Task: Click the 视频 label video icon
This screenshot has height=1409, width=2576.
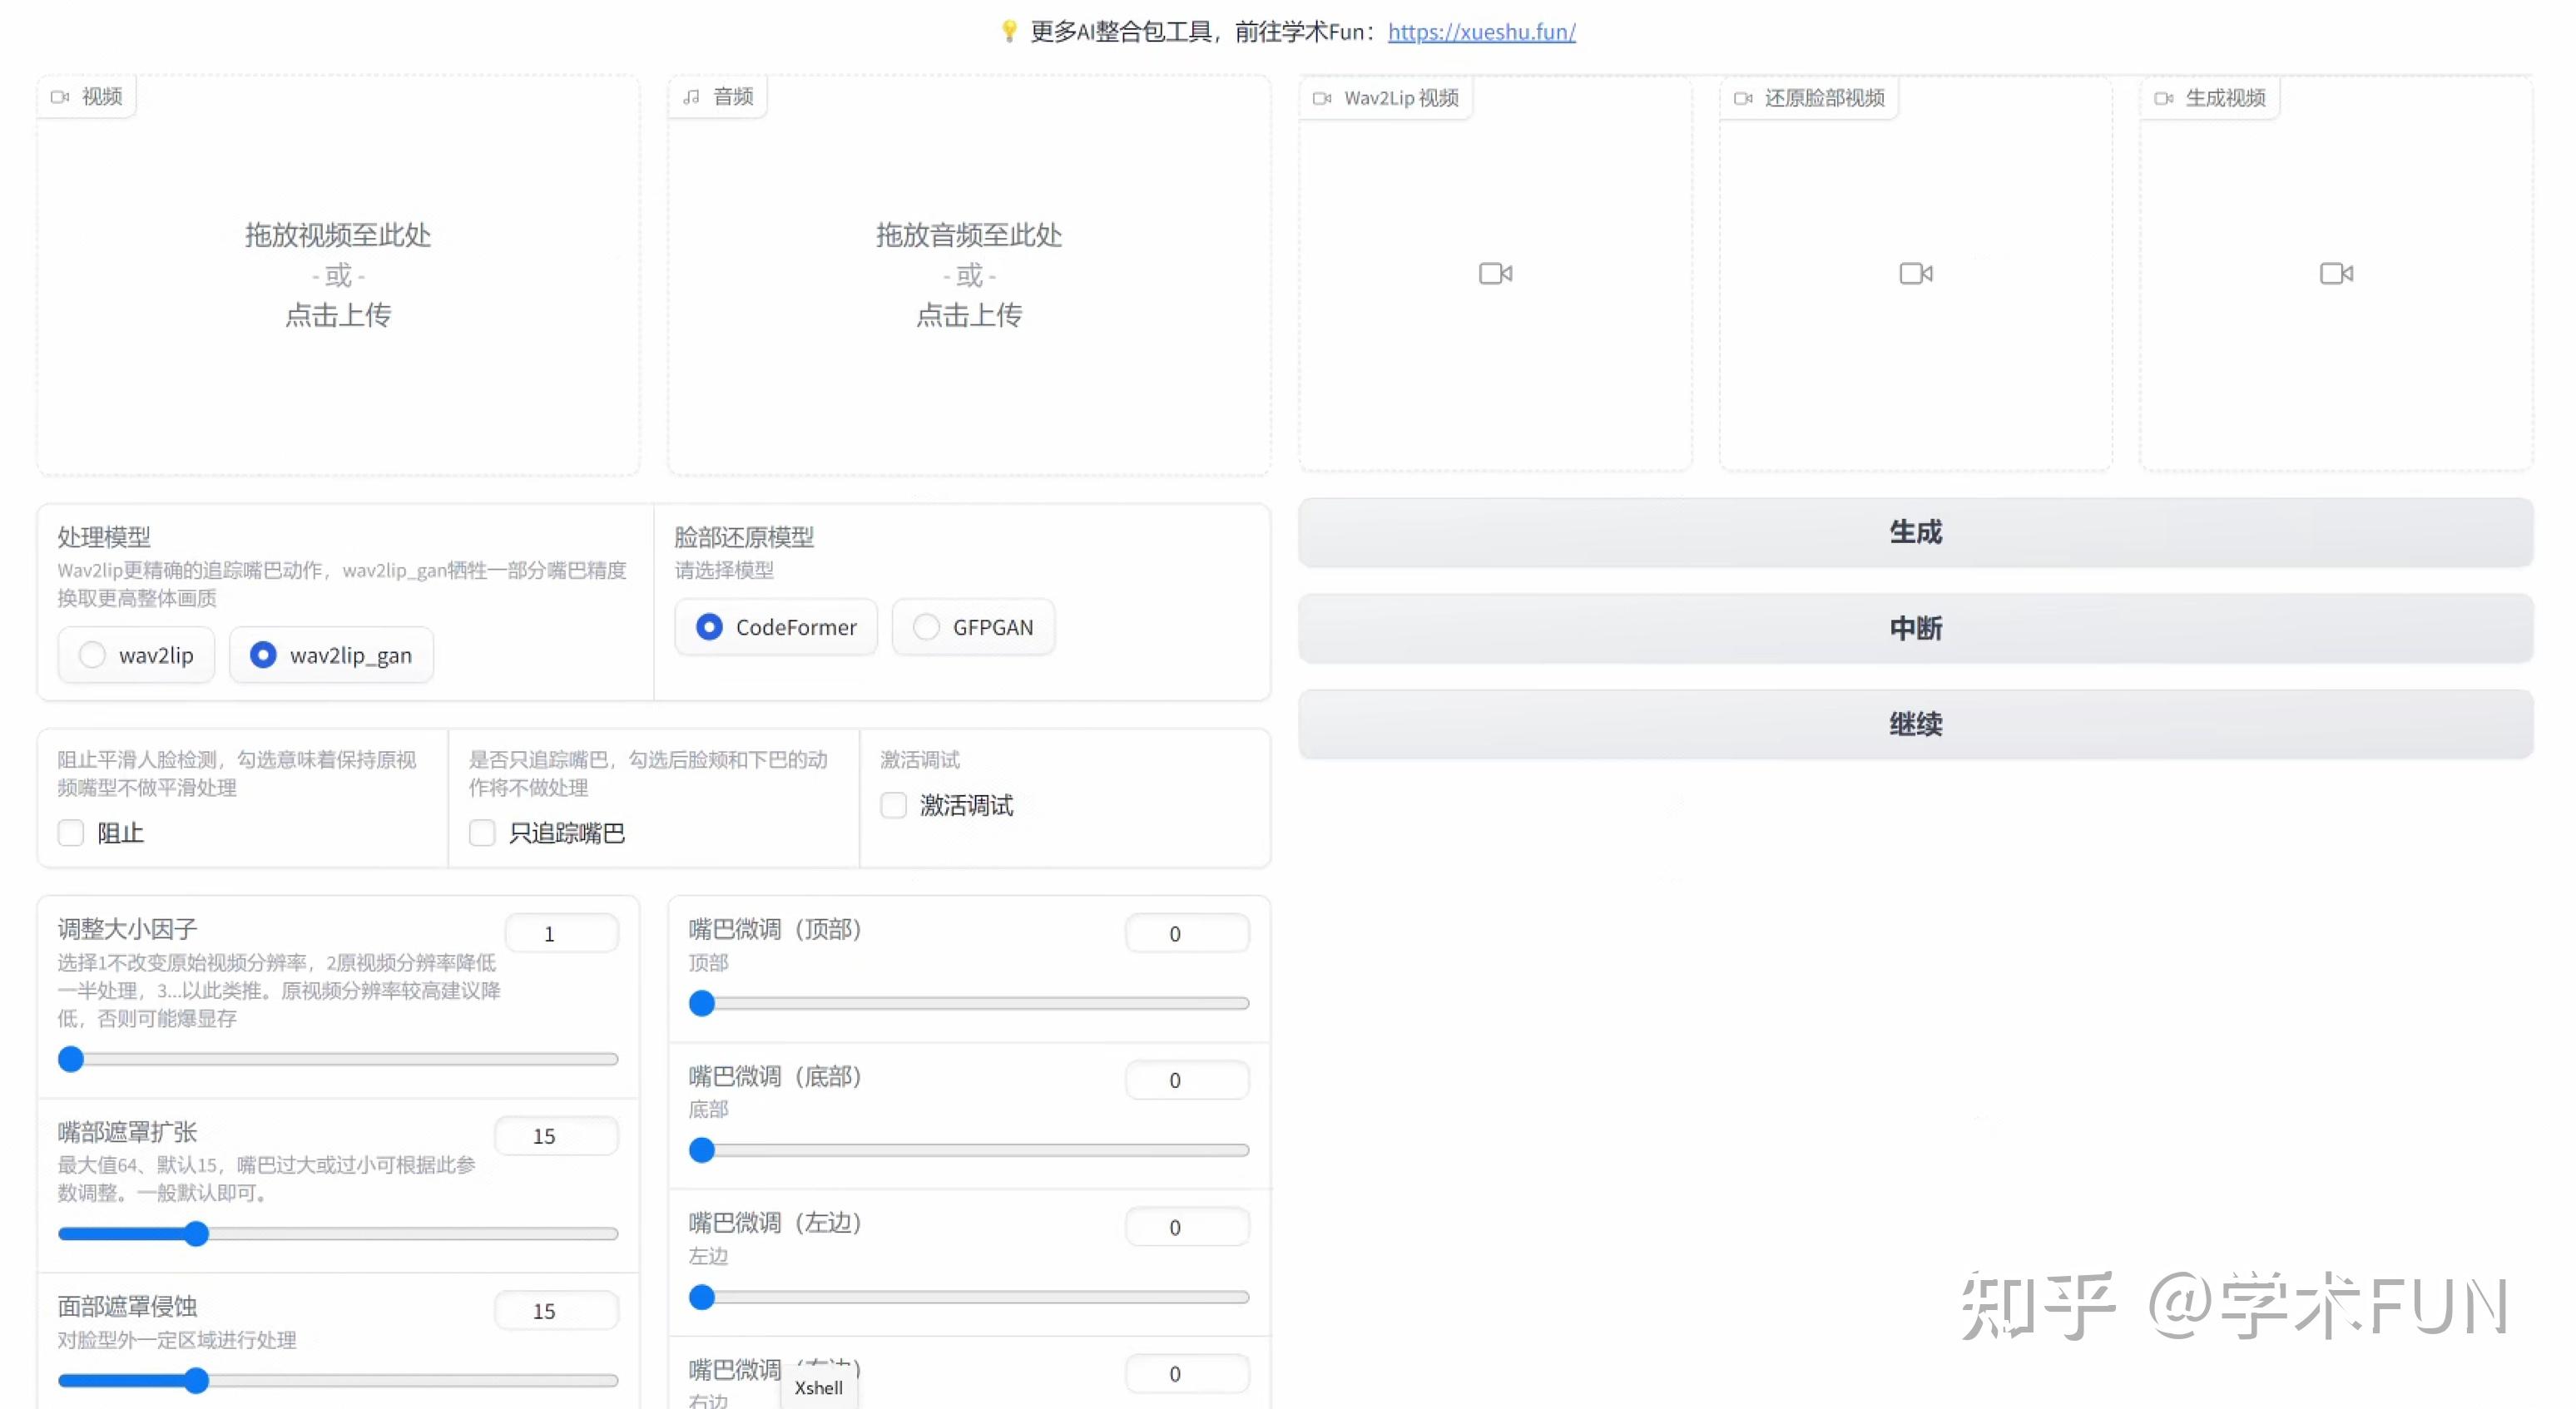Action: pyautogui.click(x=60, y=97)
